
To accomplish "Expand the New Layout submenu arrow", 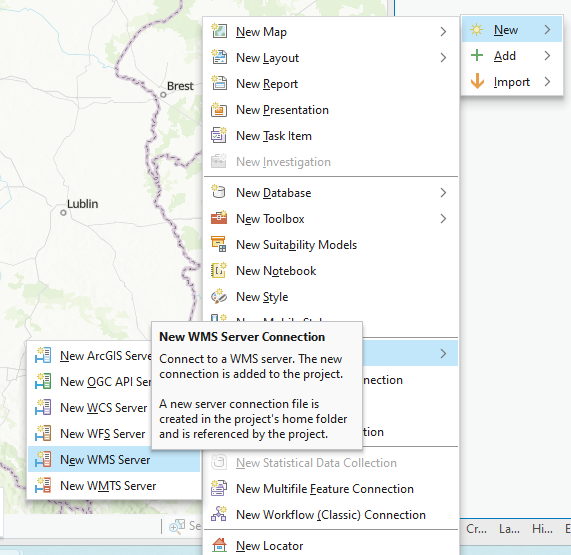I will pos(443,58).
